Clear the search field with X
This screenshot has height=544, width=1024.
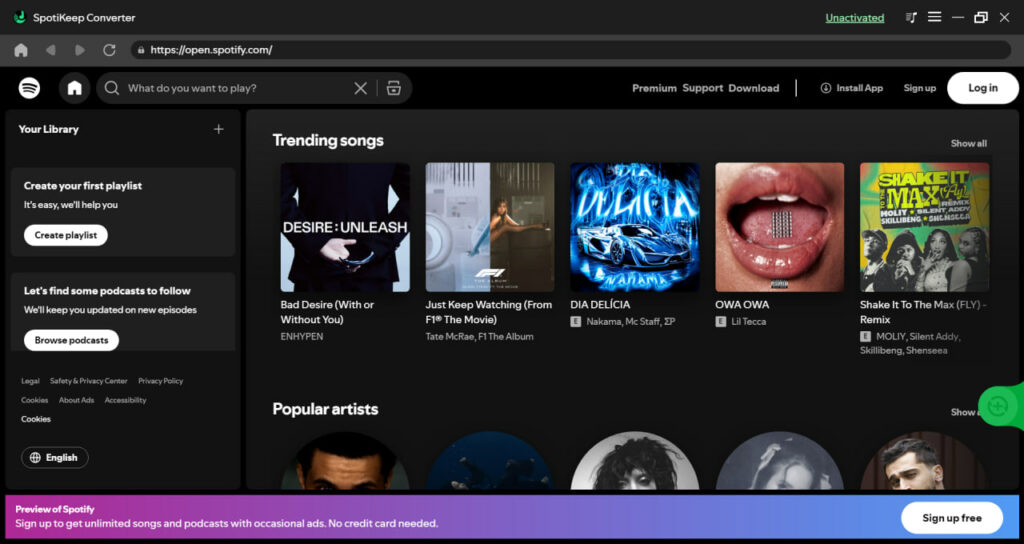pyautogui.click(x=360, y=88)
